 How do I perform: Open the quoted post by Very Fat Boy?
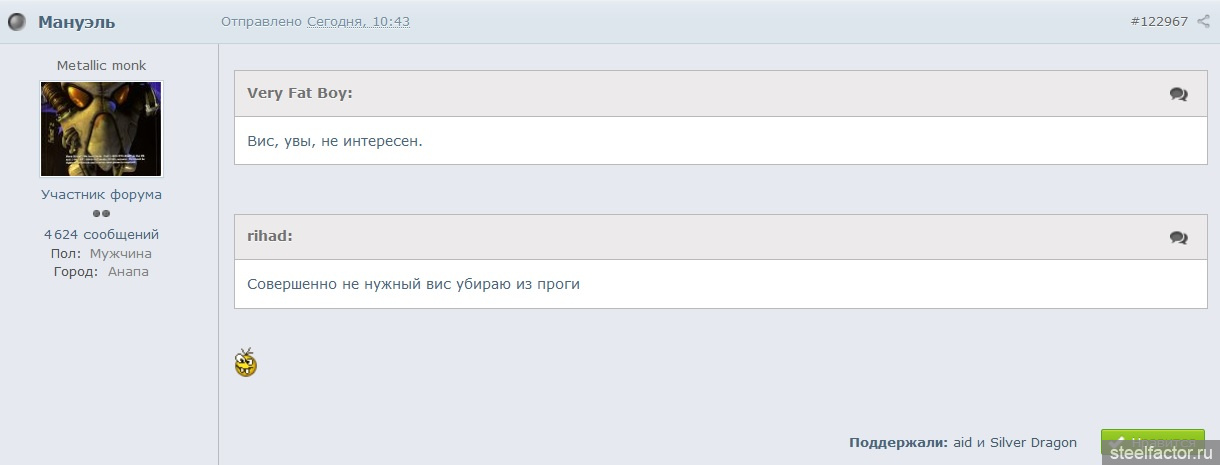(x=1179, y=94)
